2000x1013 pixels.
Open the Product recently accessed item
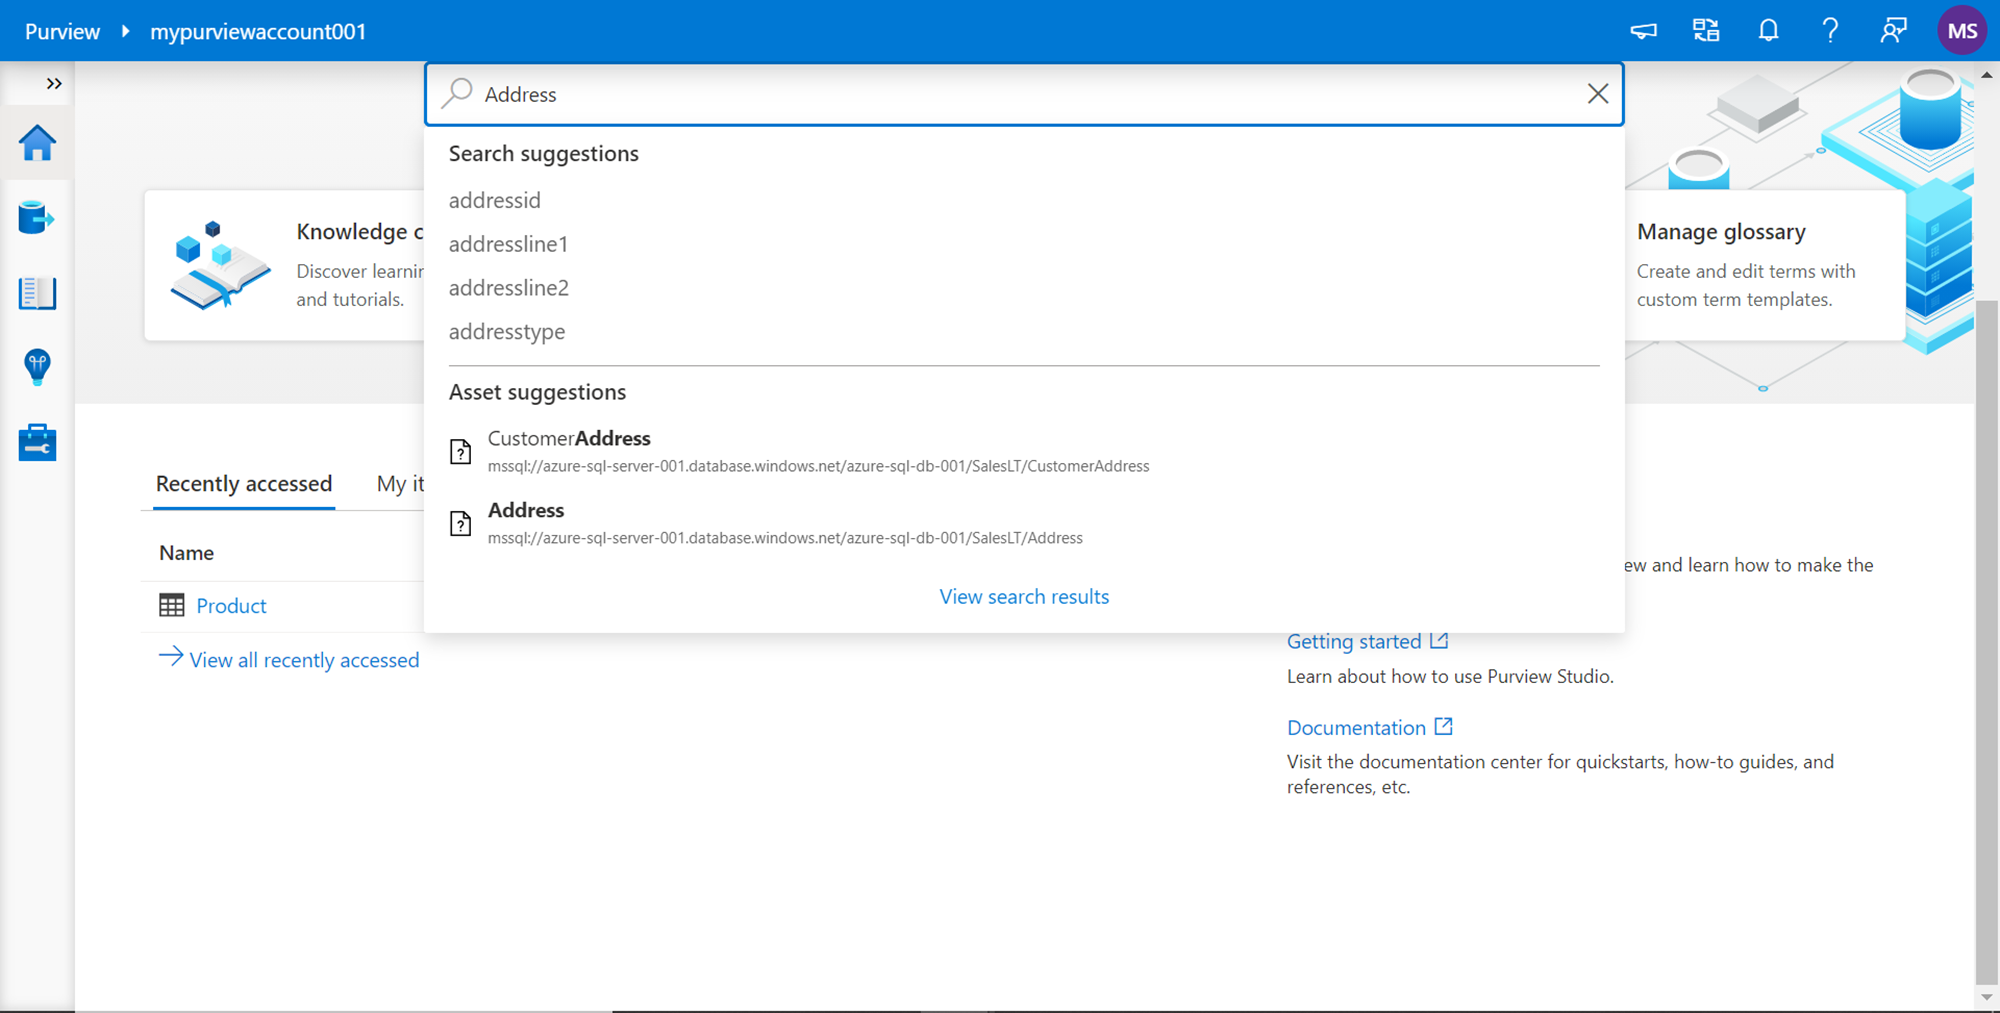coord(232,606)
